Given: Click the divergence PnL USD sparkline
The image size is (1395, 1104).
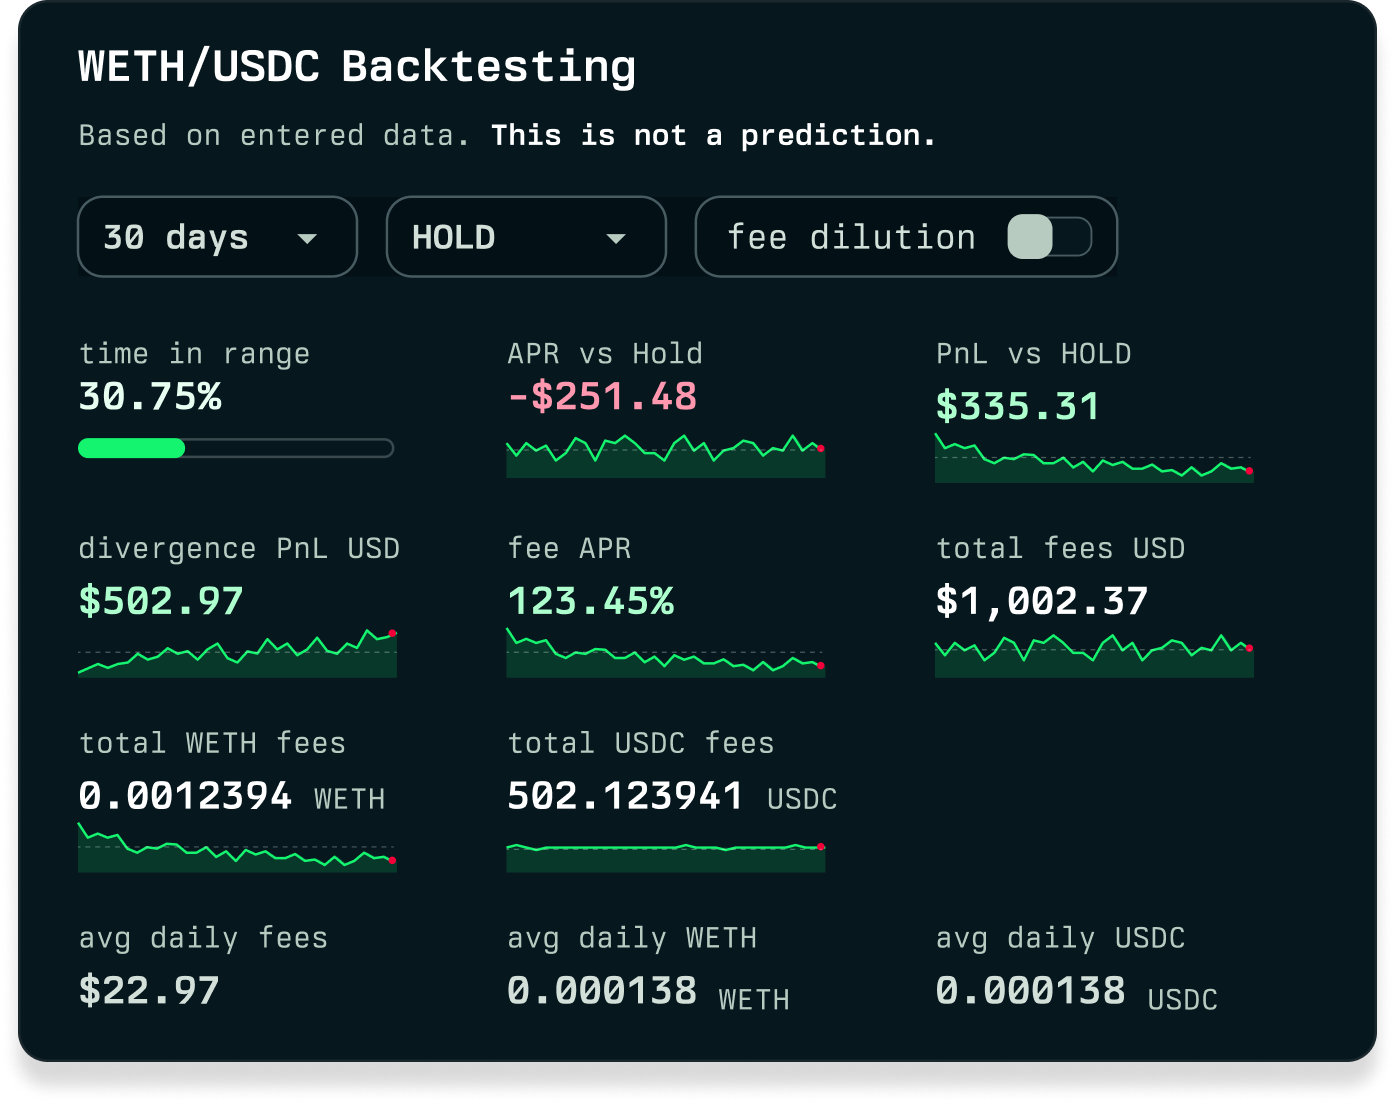Looking at the screenshot, I should (x=237, y=654).
